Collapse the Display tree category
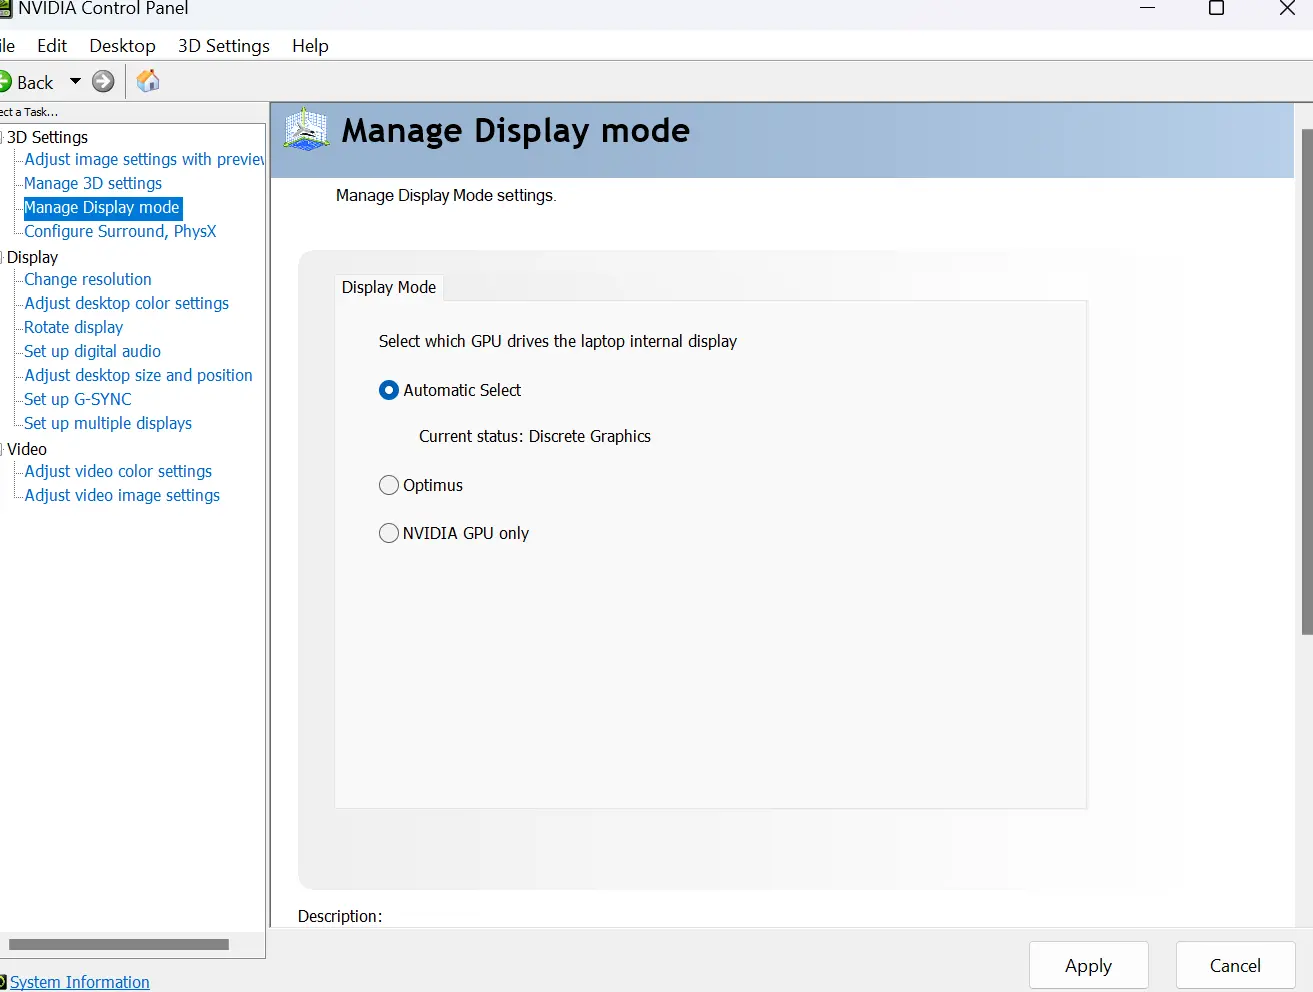1313x992 pixels. pos(2,257)
